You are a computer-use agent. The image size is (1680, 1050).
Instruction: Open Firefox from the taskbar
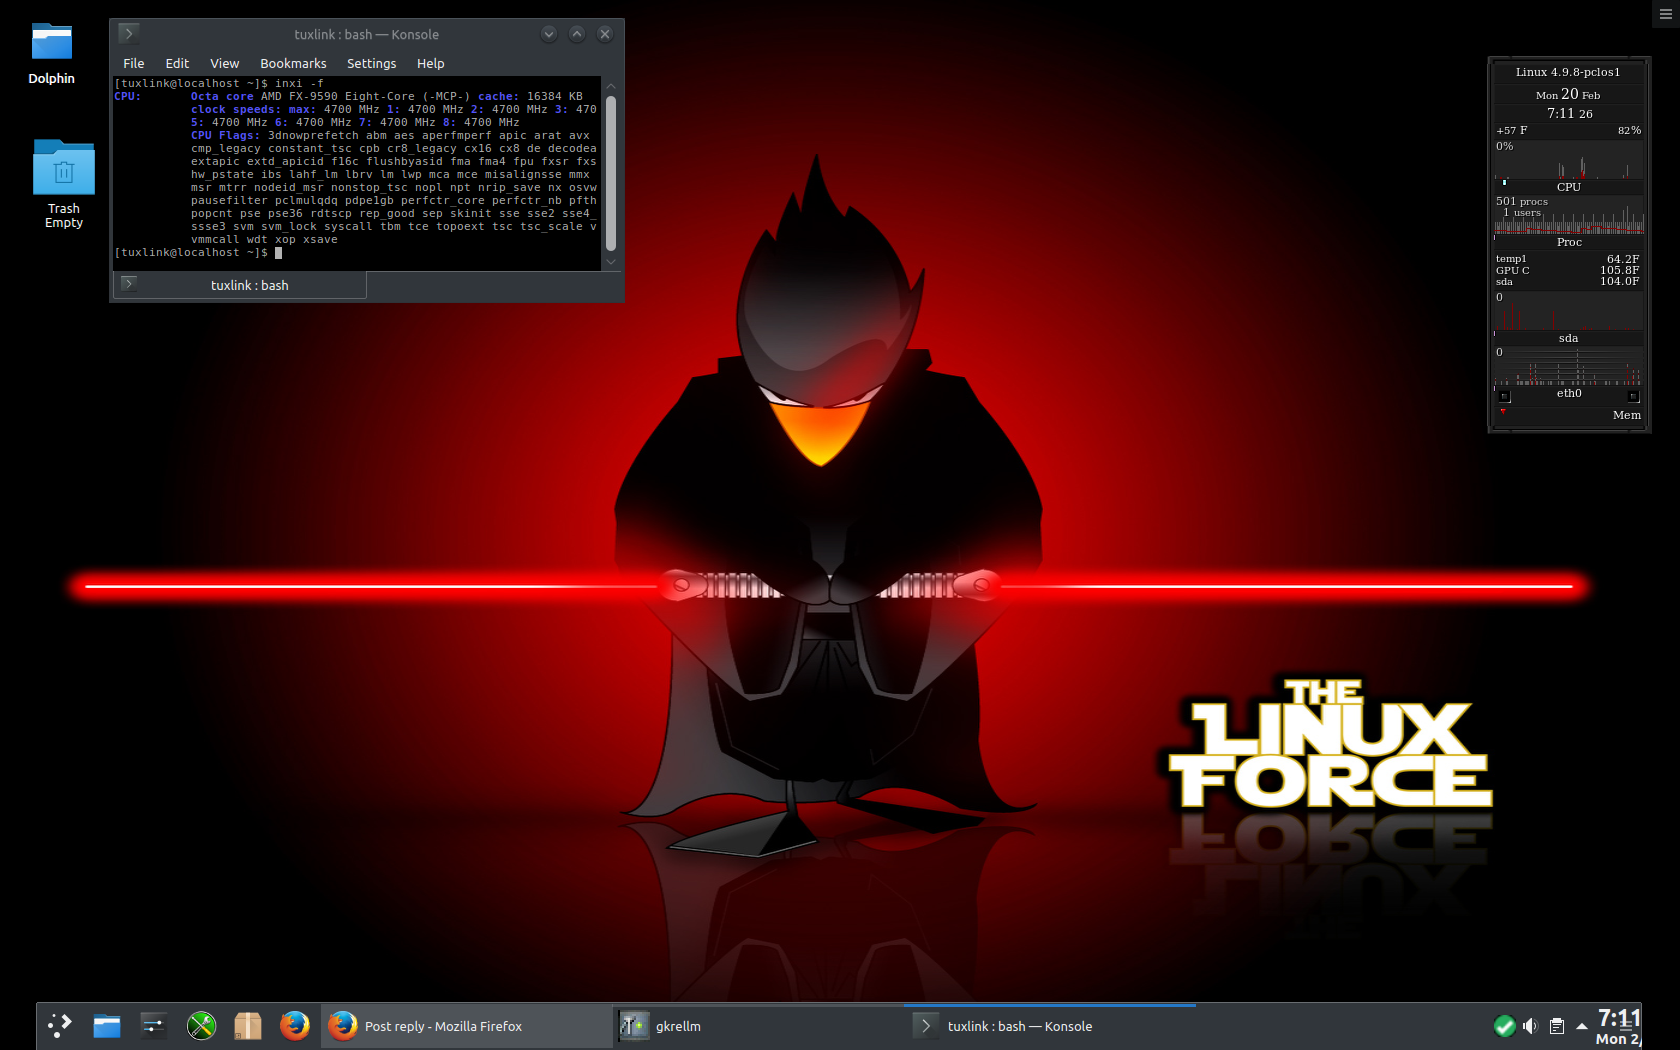tap(295, 1025)
